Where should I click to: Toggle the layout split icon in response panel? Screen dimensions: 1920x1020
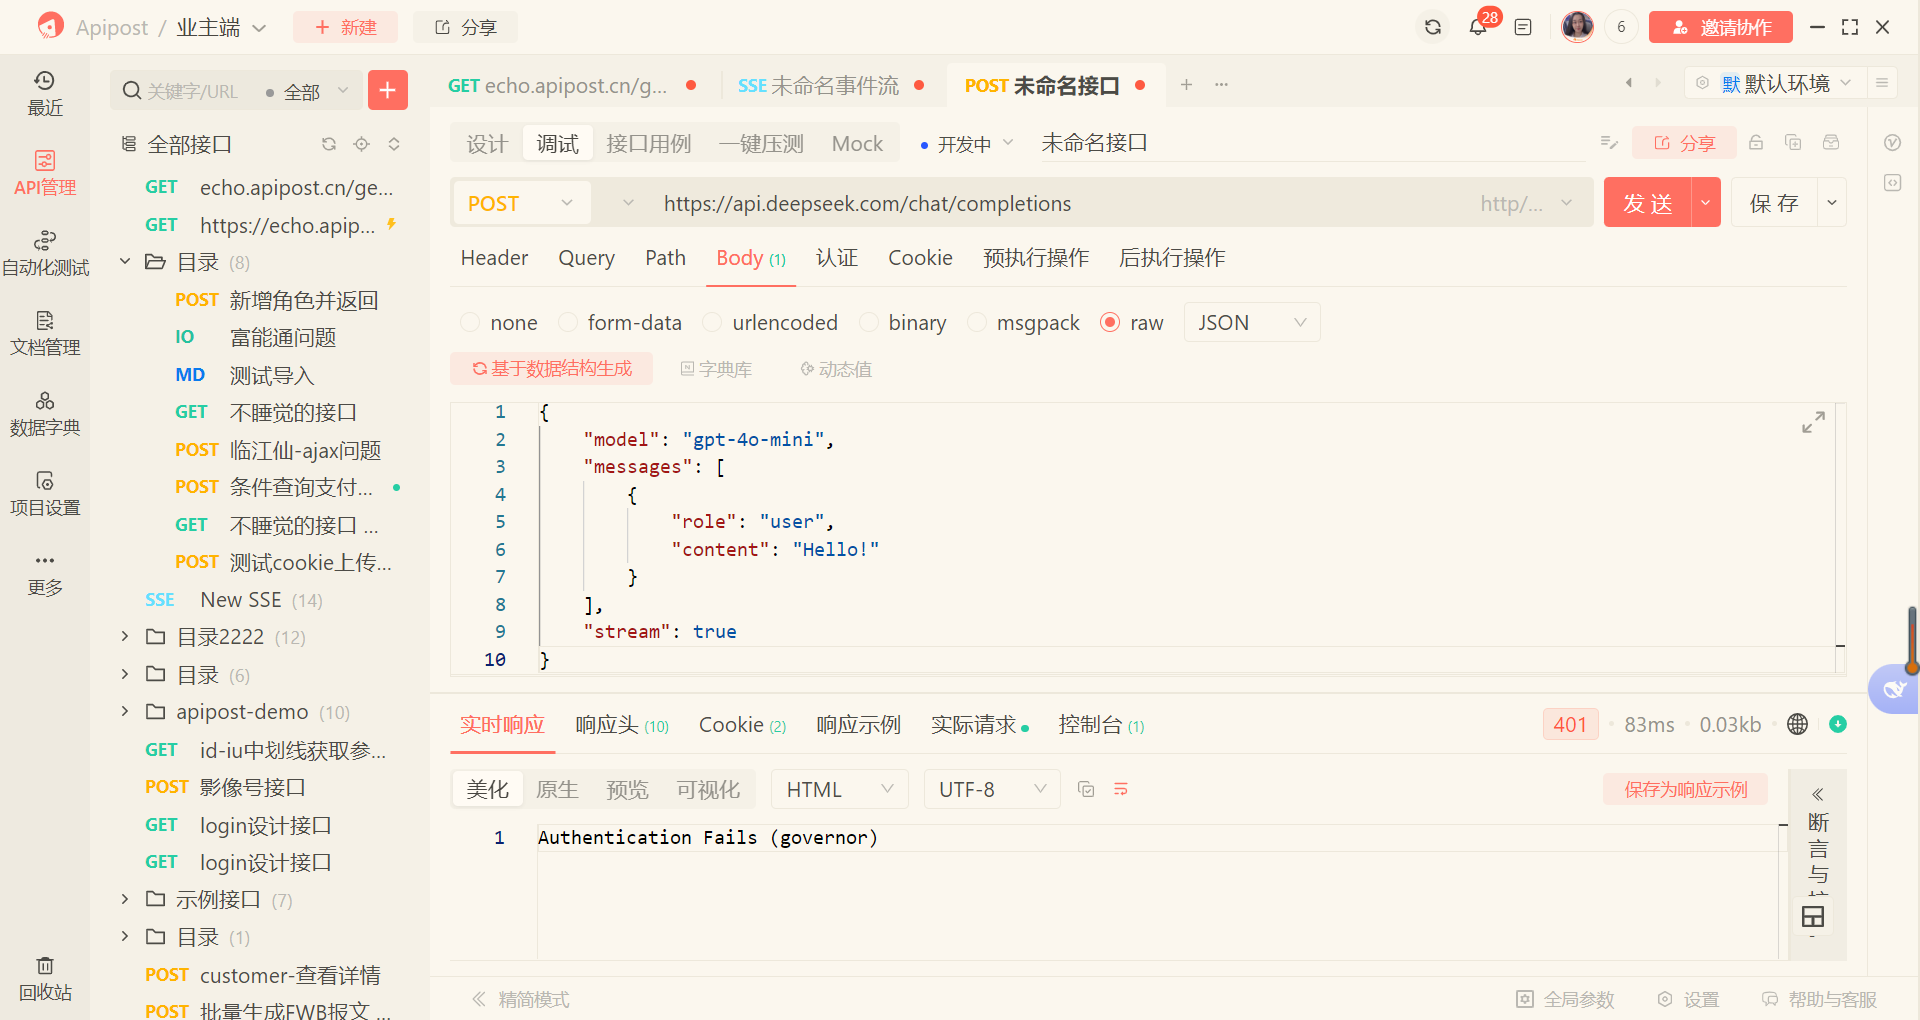1813,916
